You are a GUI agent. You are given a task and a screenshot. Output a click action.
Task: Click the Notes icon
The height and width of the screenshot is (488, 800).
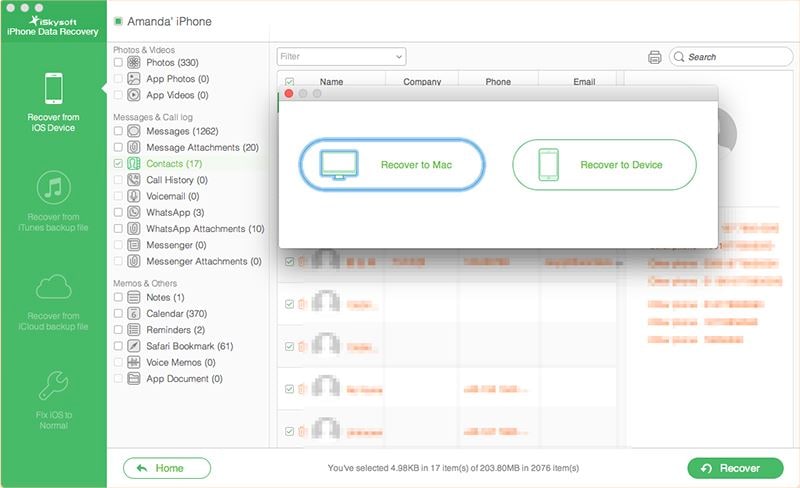coord(134,297)
